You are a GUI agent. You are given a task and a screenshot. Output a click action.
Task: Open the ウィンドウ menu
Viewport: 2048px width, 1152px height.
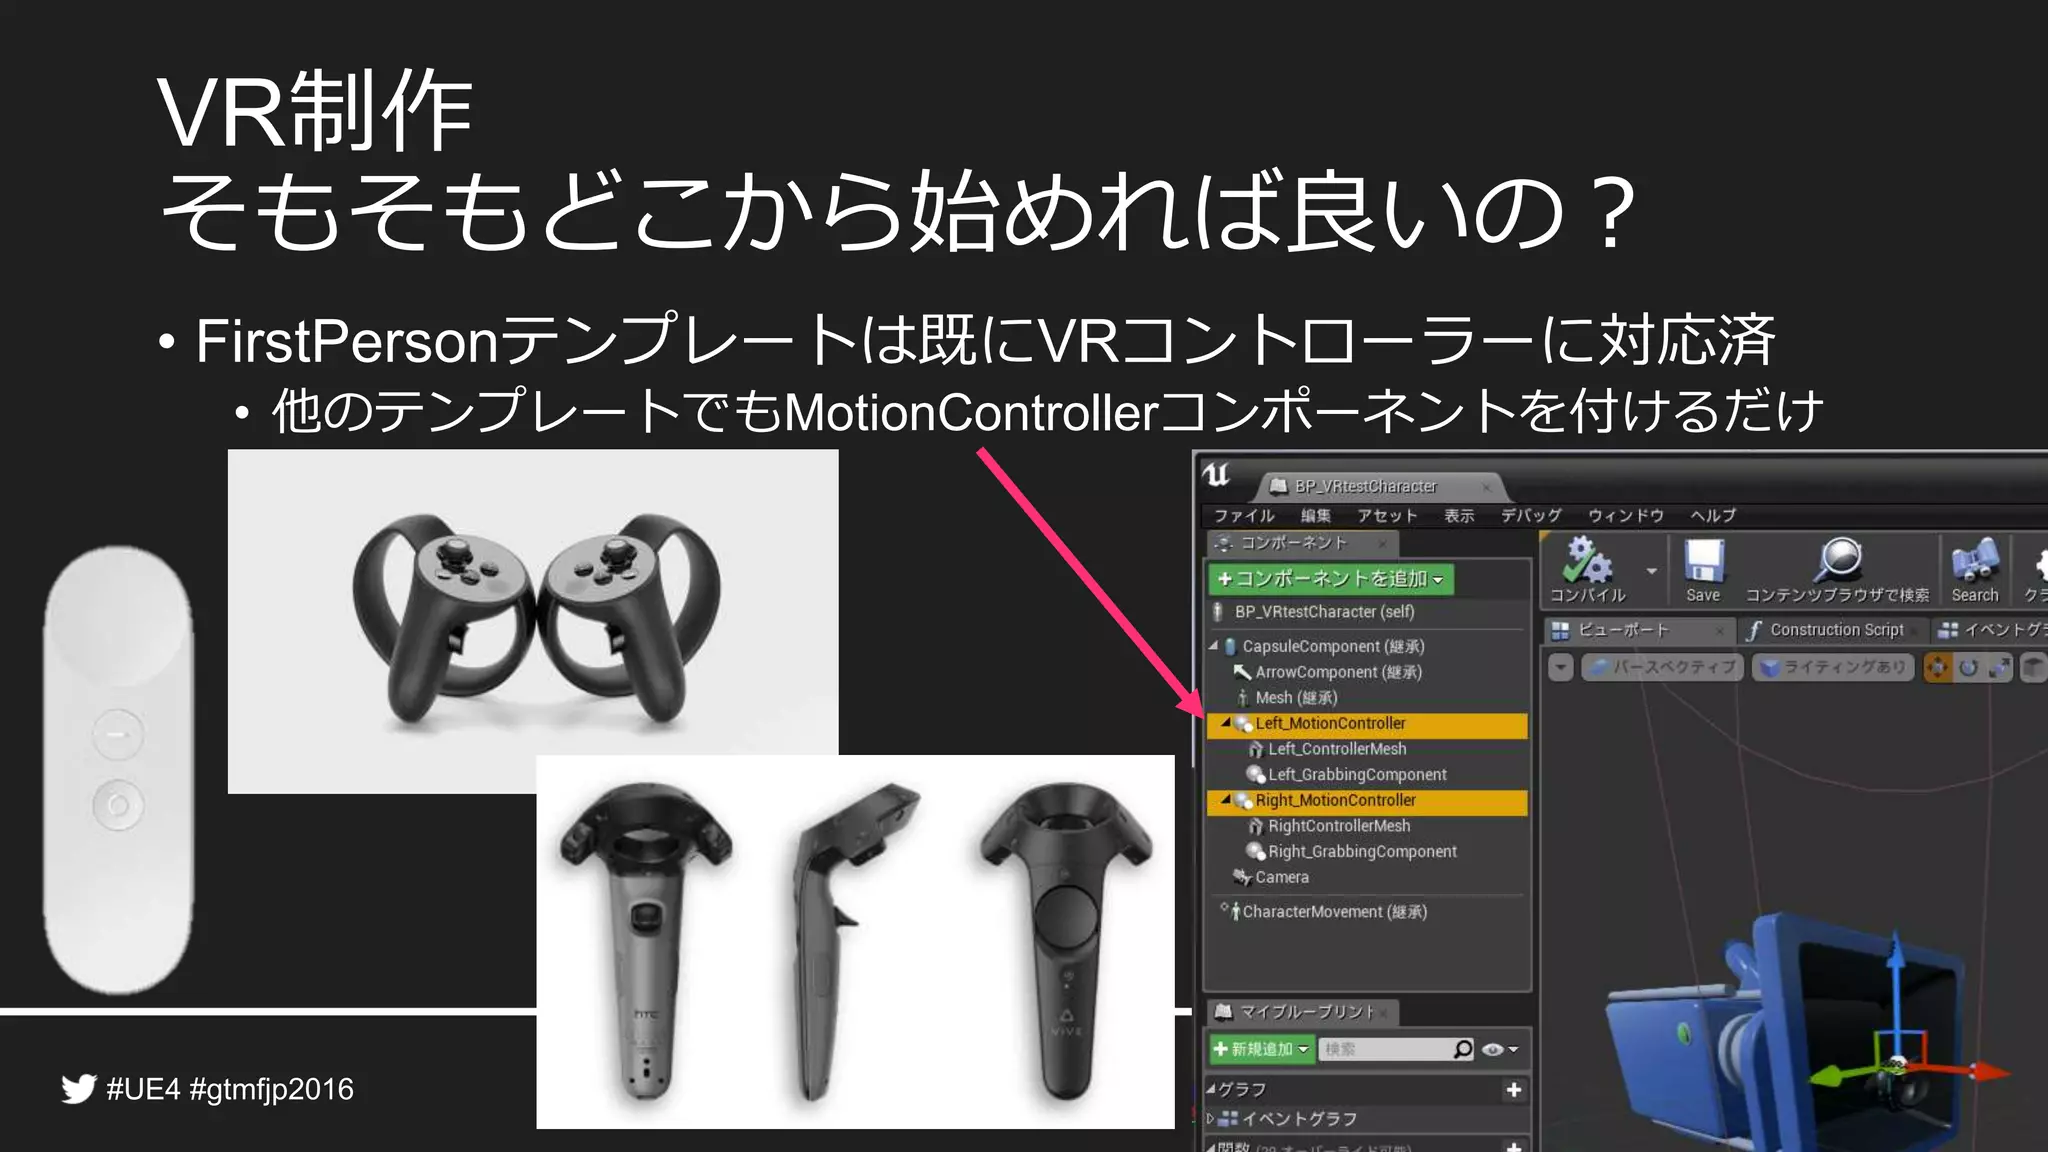pyautogui.click(x=1626, y=516)
